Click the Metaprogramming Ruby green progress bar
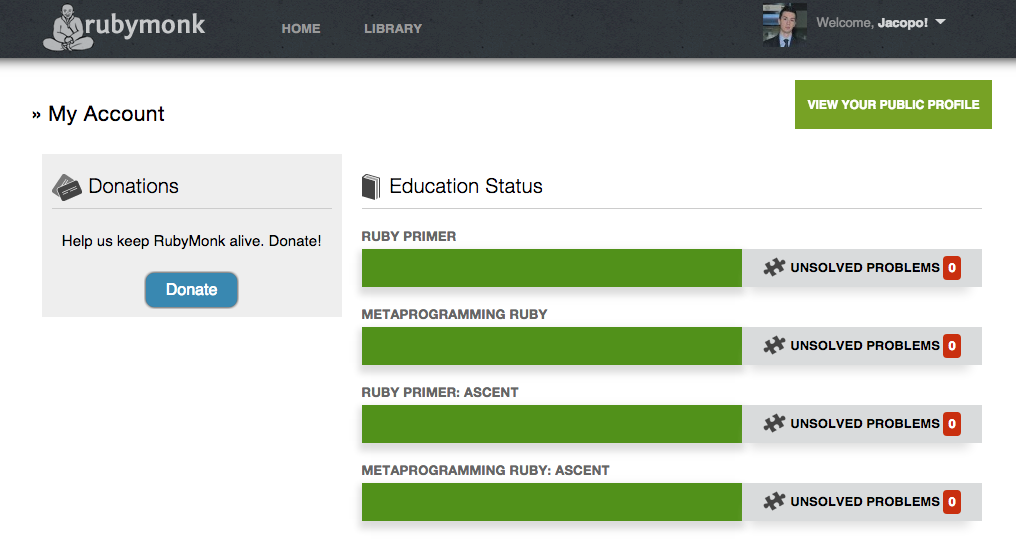 (x=551, y=346)
